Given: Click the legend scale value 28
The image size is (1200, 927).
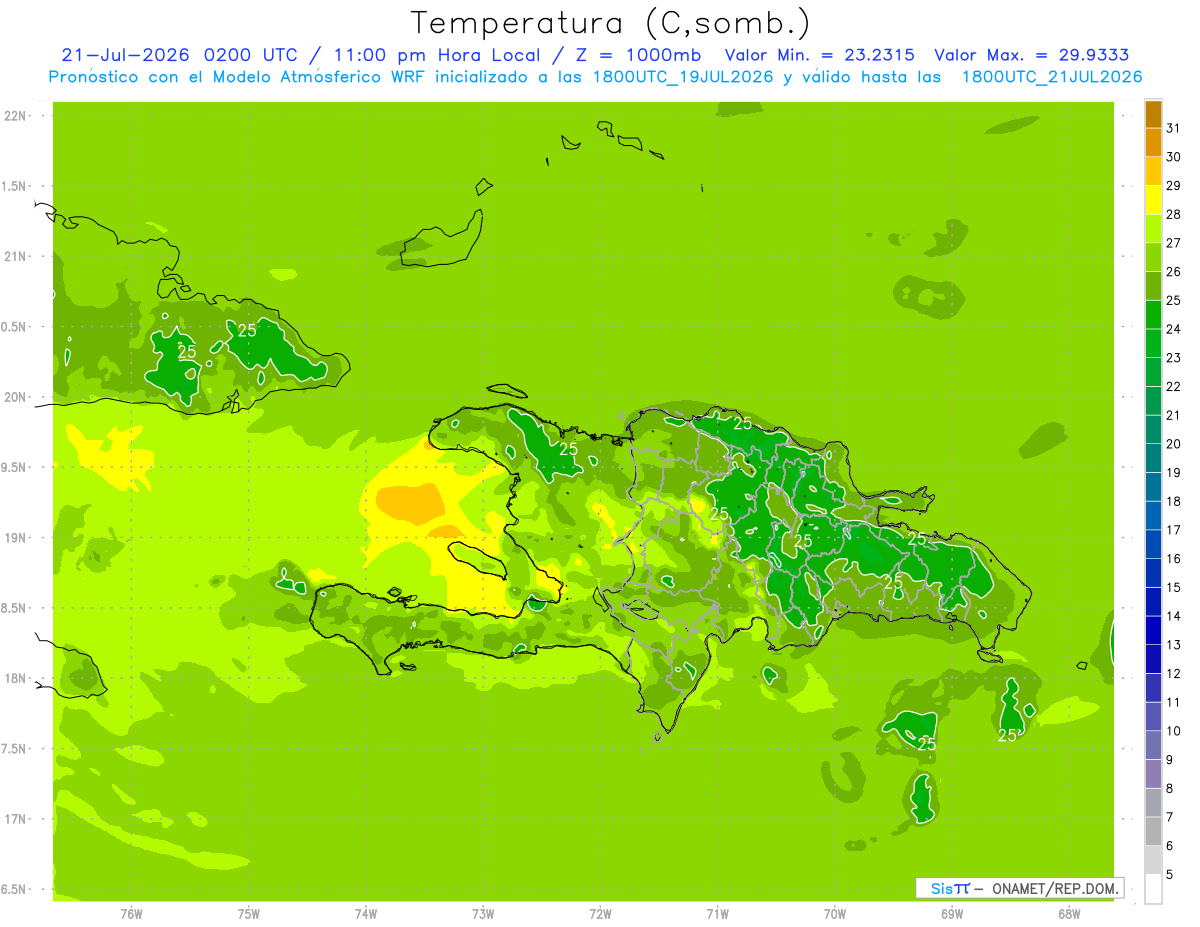Looking at the screenshot, I should pyautogui.click(x=1174, y=214).
